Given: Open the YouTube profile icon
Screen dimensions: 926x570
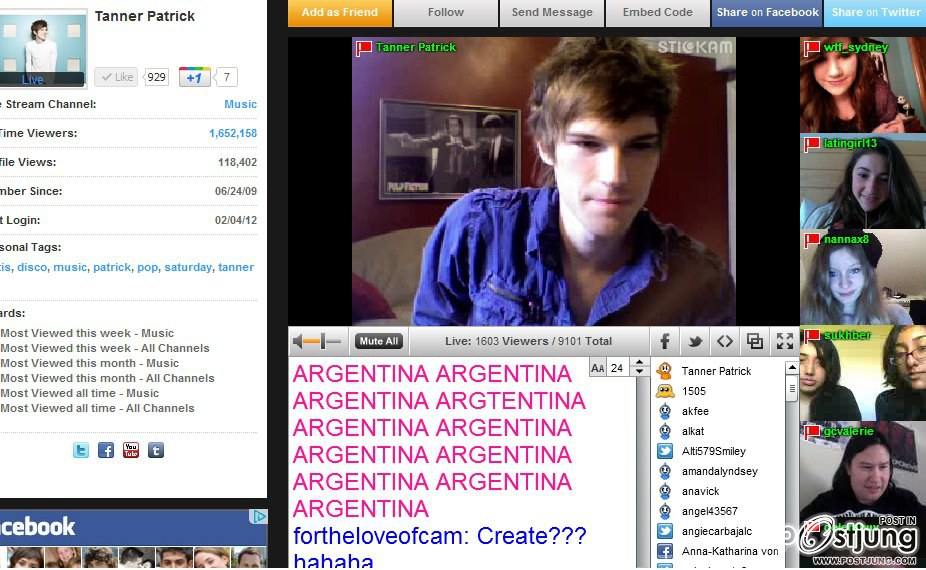Looking at the screenshot, I should 131,451.
